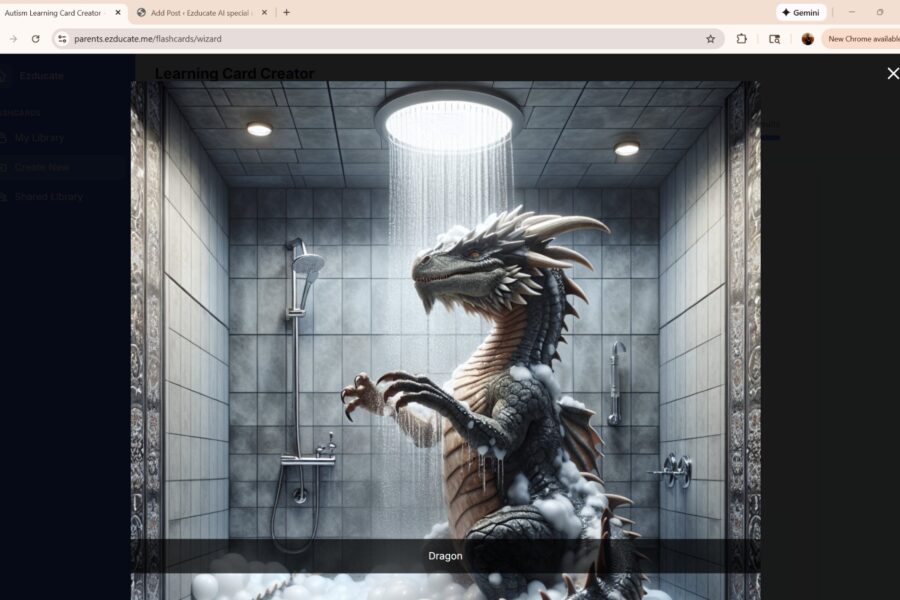Open a new browser tab with the plus

tap(286, 12)
